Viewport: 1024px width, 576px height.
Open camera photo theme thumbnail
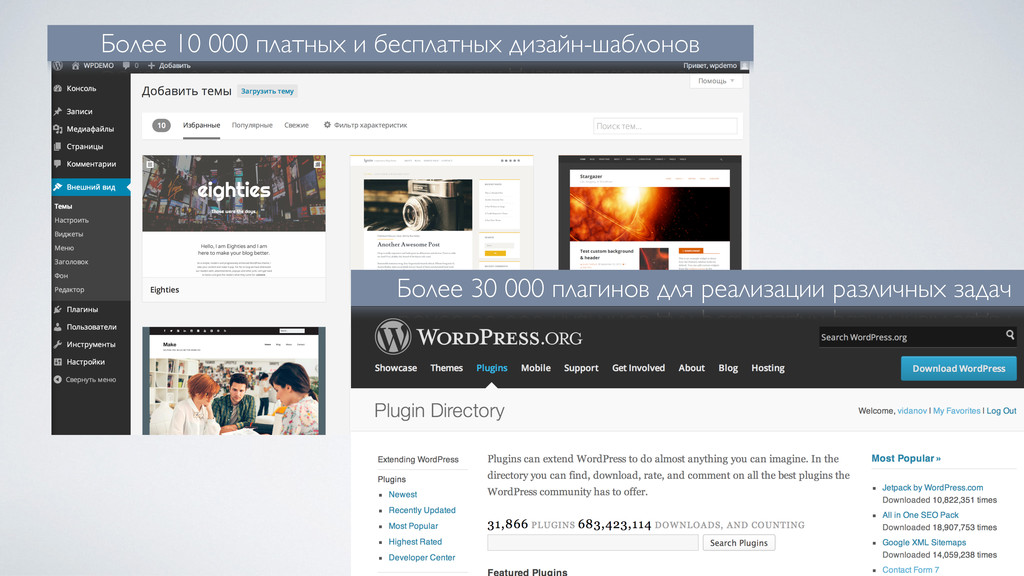coord(441,213)
